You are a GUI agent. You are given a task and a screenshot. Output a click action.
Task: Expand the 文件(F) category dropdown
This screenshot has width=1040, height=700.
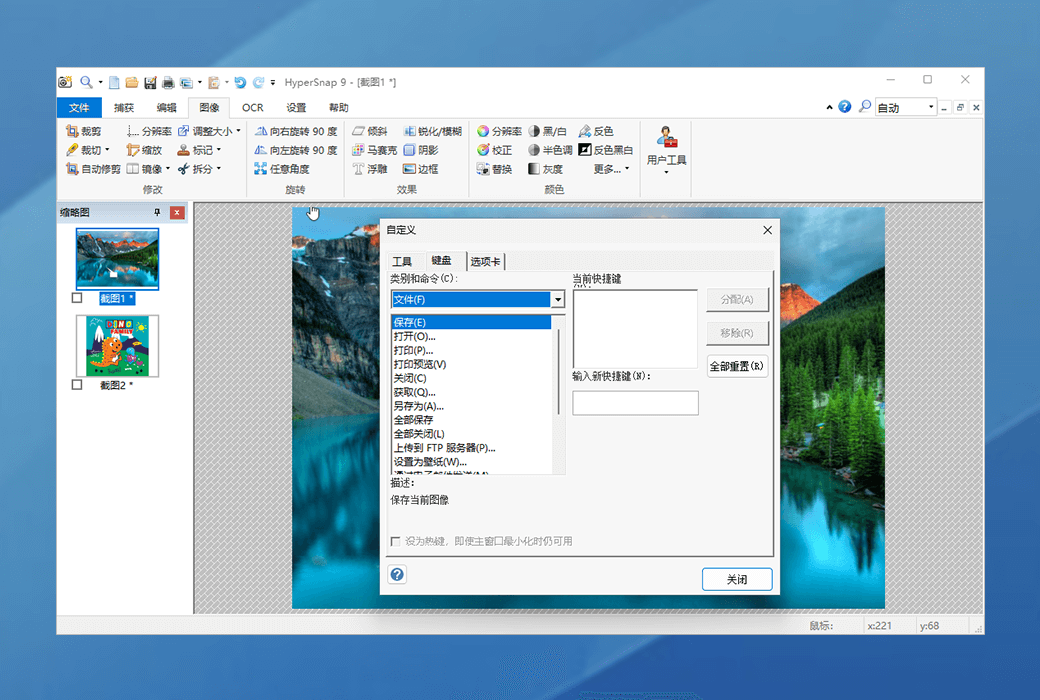pos(558,300)
